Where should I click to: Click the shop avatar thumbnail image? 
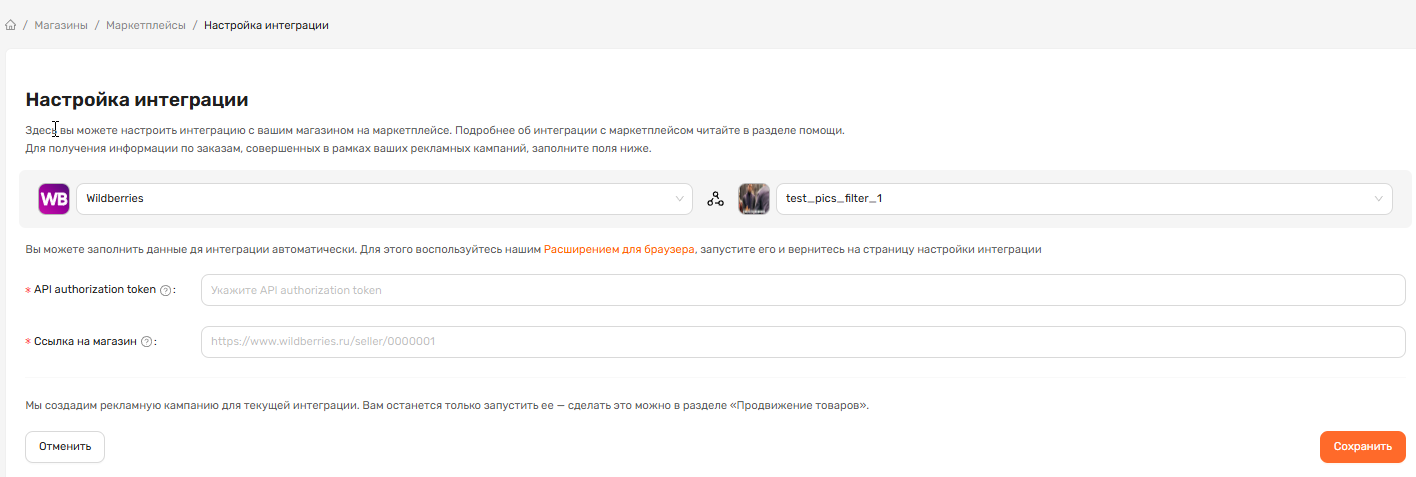pos(754,199)
